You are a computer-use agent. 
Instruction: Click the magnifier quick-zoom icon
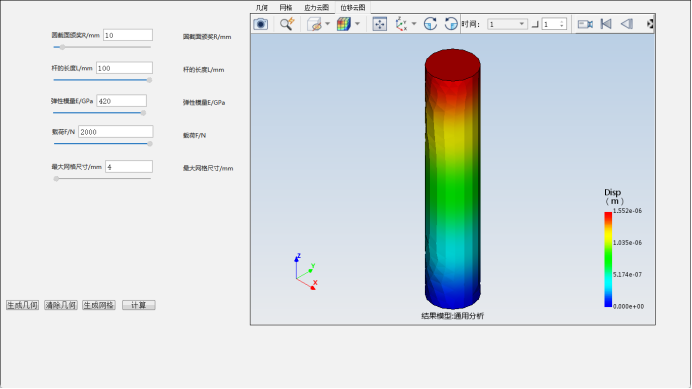tap(287, 24)
